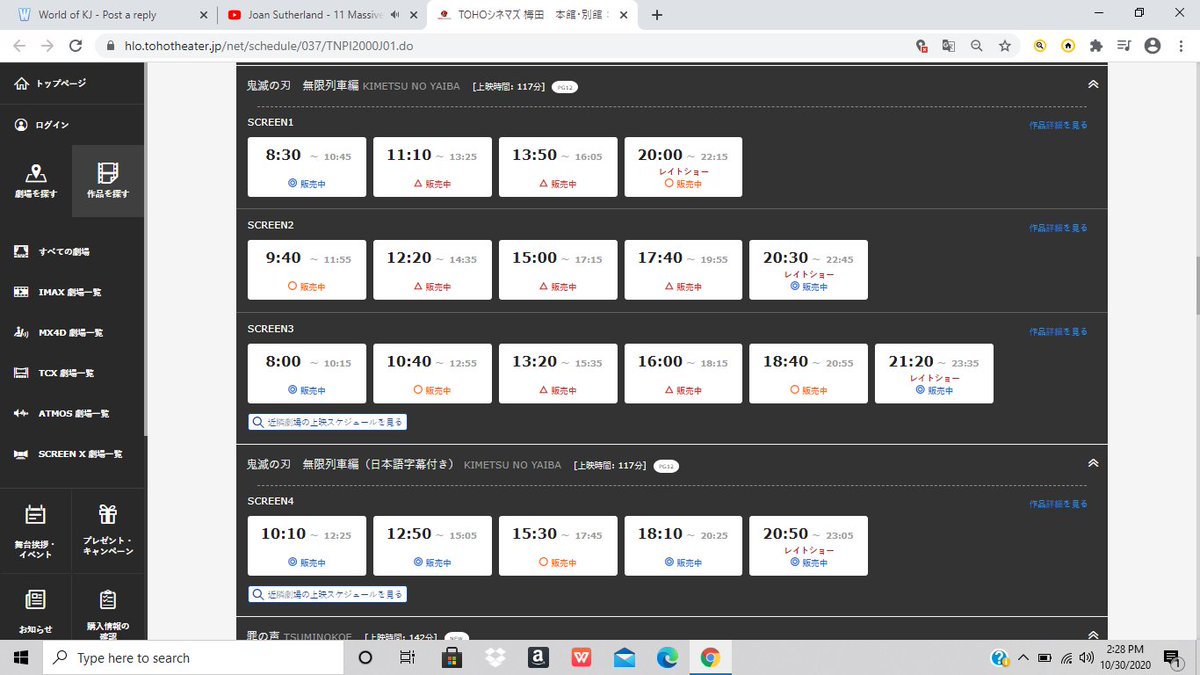Screen dimensions: 1200x675
Task: Select the 8:30 showtime on SCREEN1
Action: [307, 167]
